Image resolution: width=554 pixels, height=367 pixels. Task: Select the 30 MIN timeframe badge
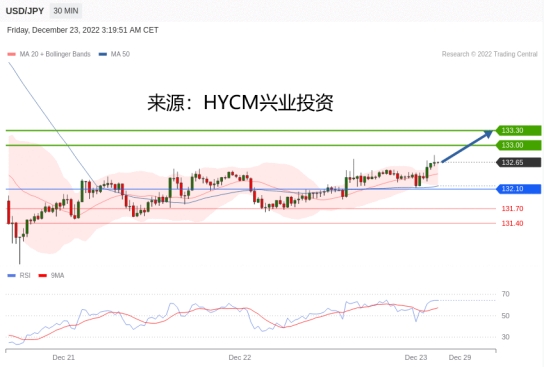(x=66, y=11)
